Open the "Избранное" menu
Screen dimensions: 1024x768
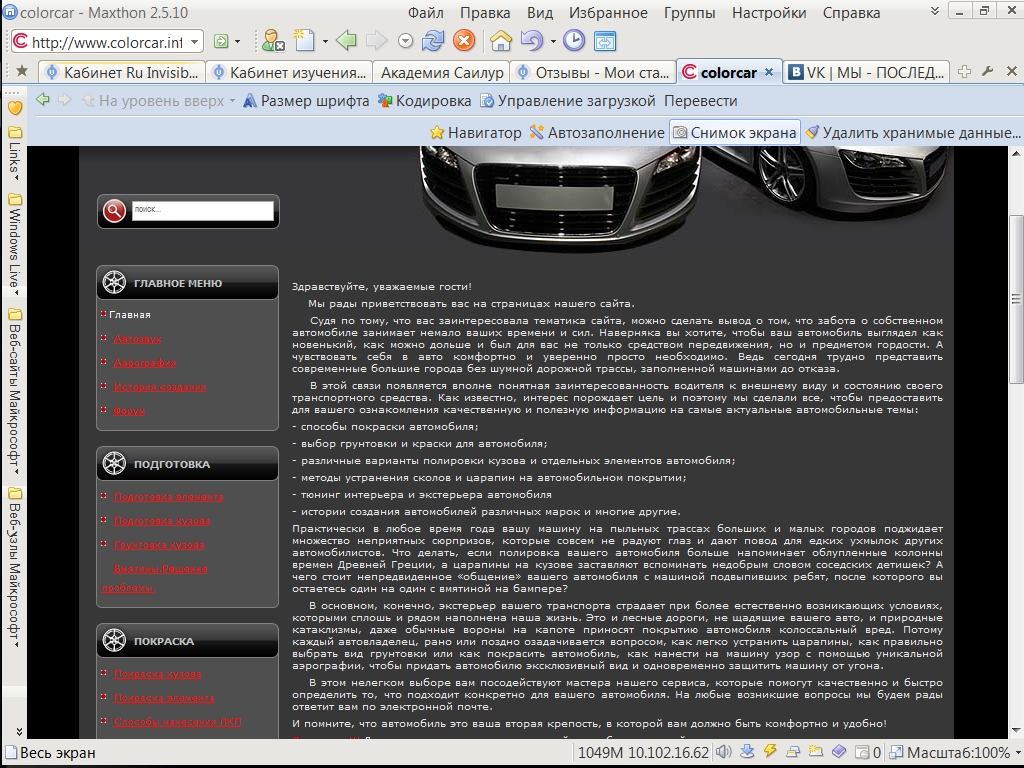pos(608,13)
